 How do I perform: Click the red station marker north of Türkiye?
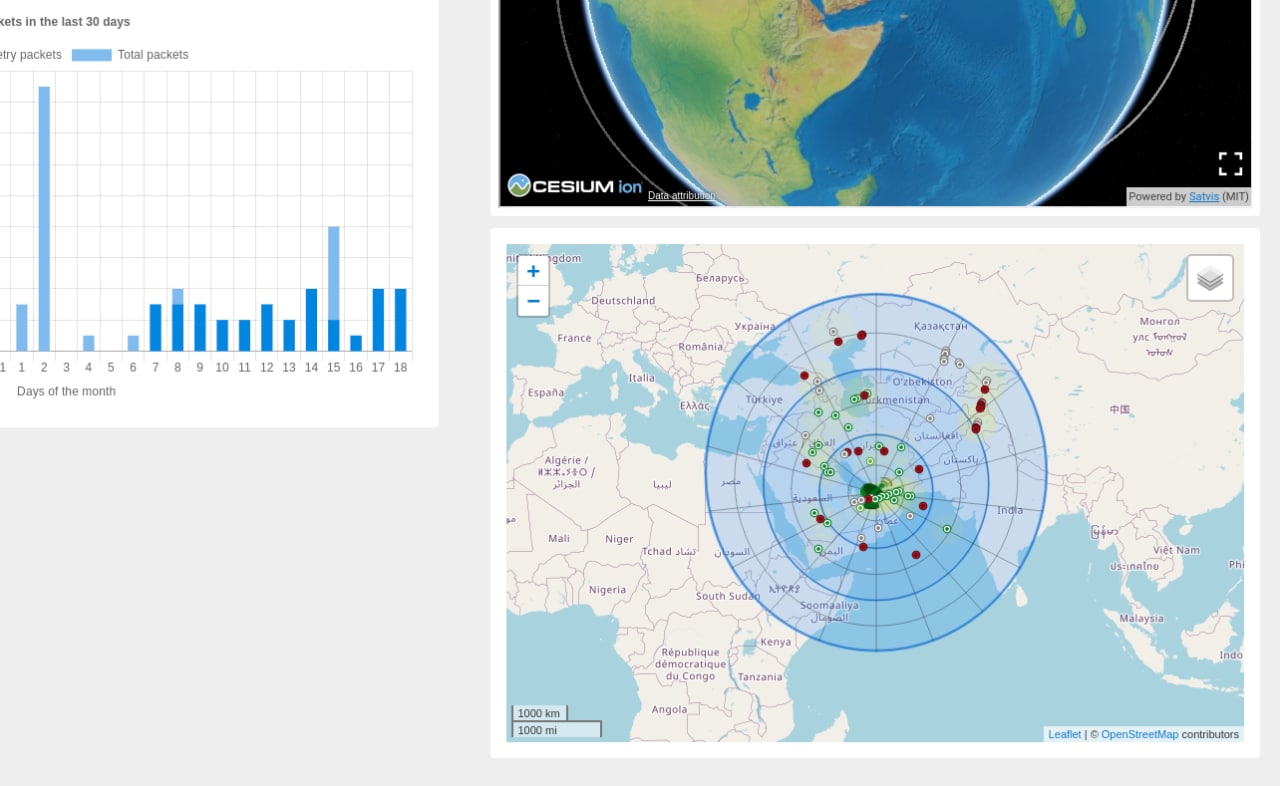[804, 376]
